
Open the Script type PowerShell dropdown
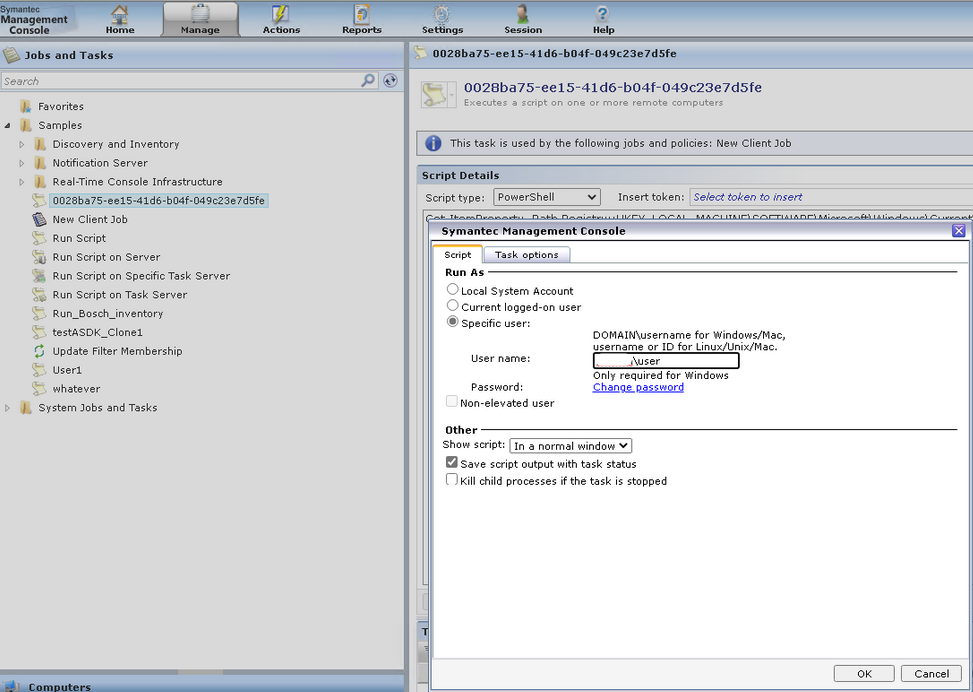[x=547, y=197]
